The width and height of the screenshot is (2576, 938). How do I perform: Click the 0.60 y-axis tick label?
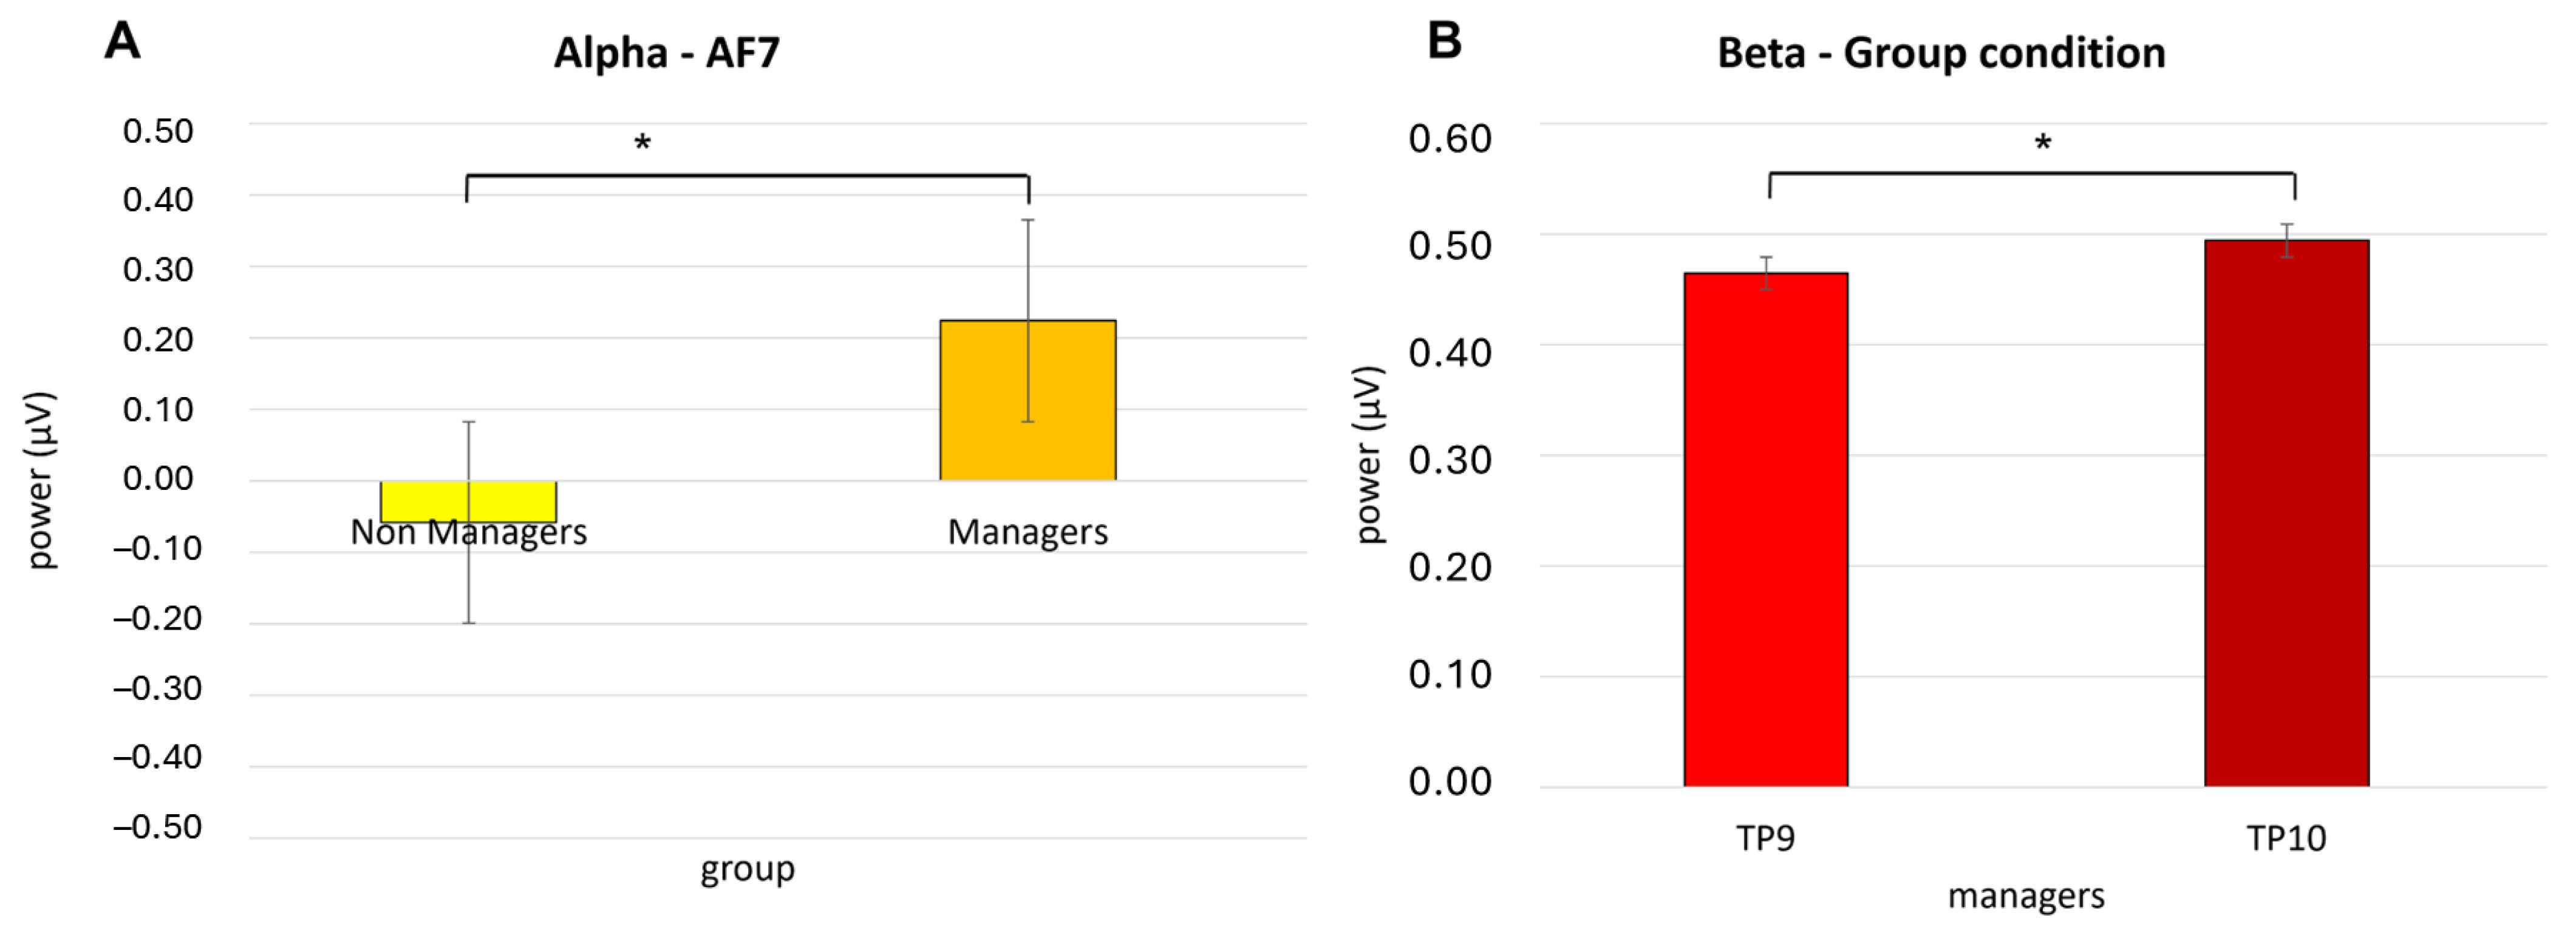coord(1450,138)
